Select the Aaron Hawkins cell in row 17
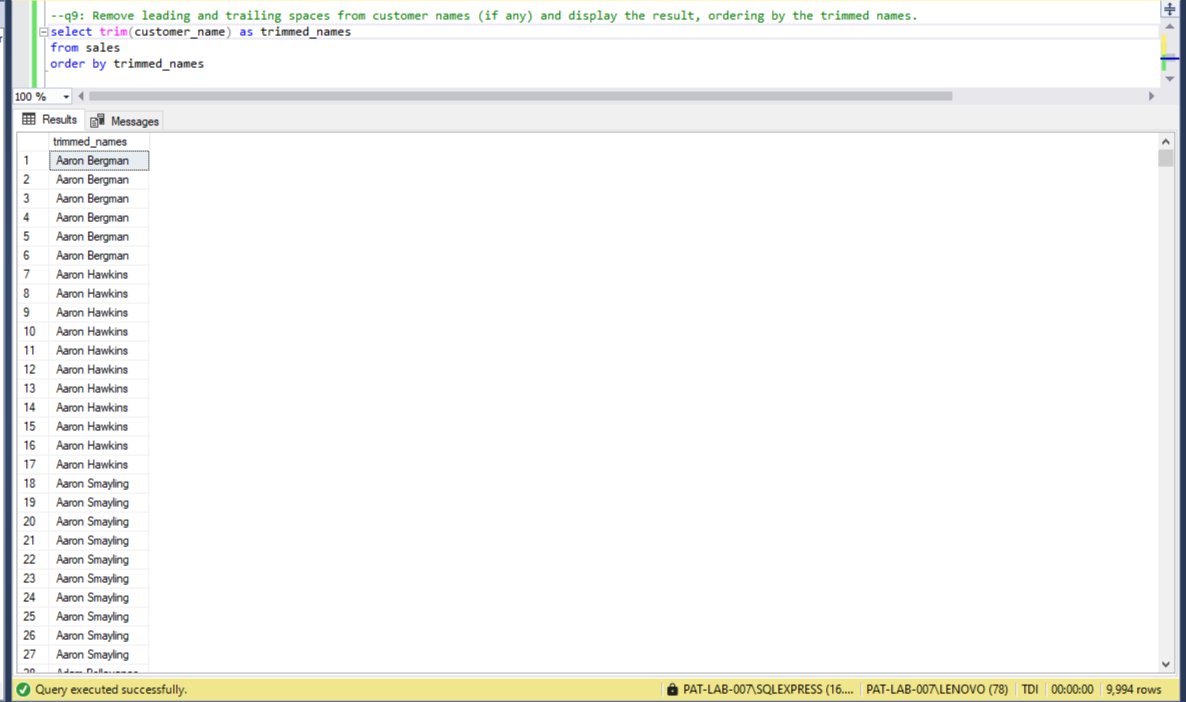Viewport: 1186px width, 702px height. [x=99, y=464]
